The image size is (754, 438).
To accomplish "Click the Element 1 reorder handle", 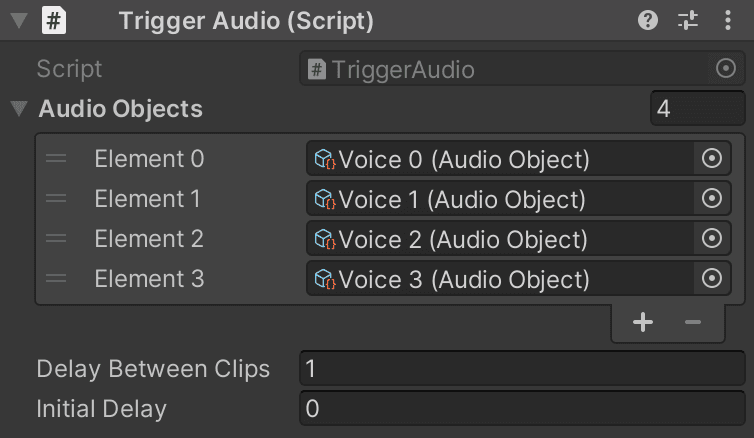I will [x=56, y=198].
